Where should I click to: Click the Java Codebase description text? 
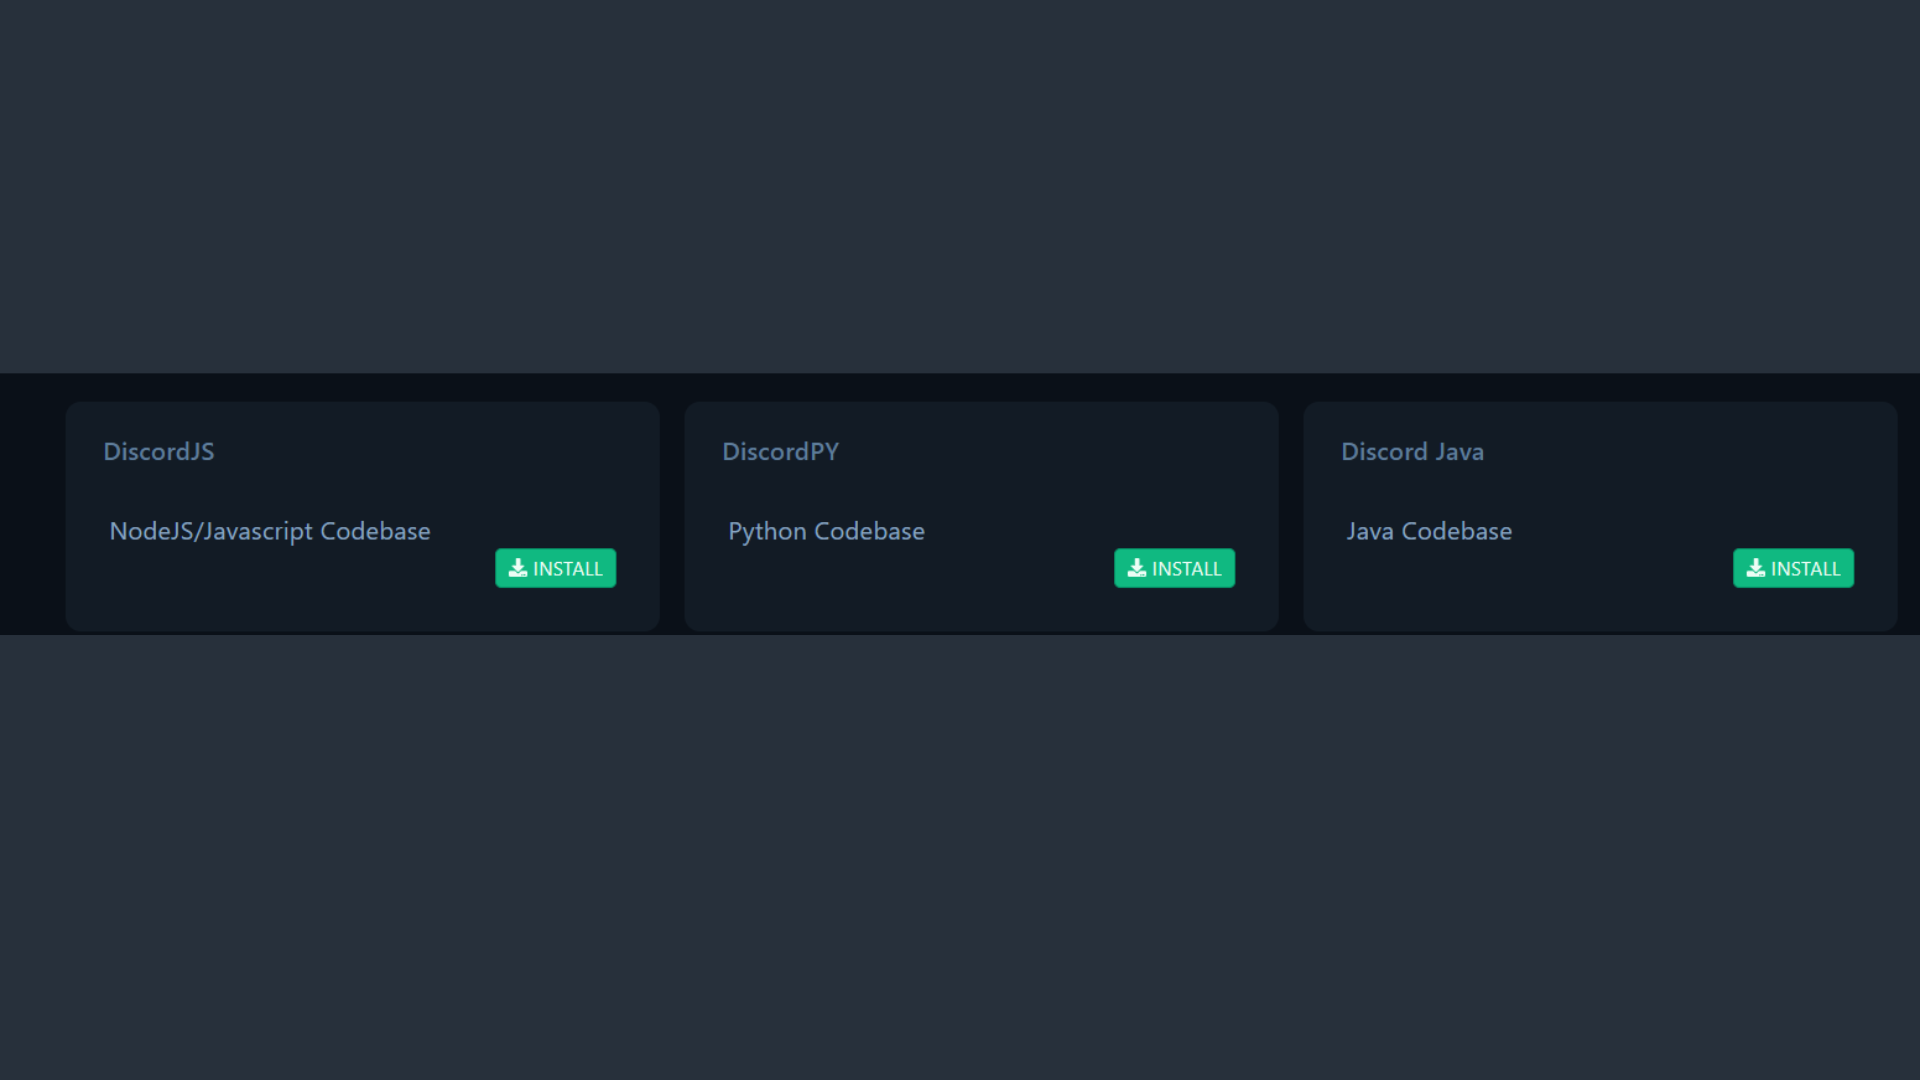tap(1428, 531)
